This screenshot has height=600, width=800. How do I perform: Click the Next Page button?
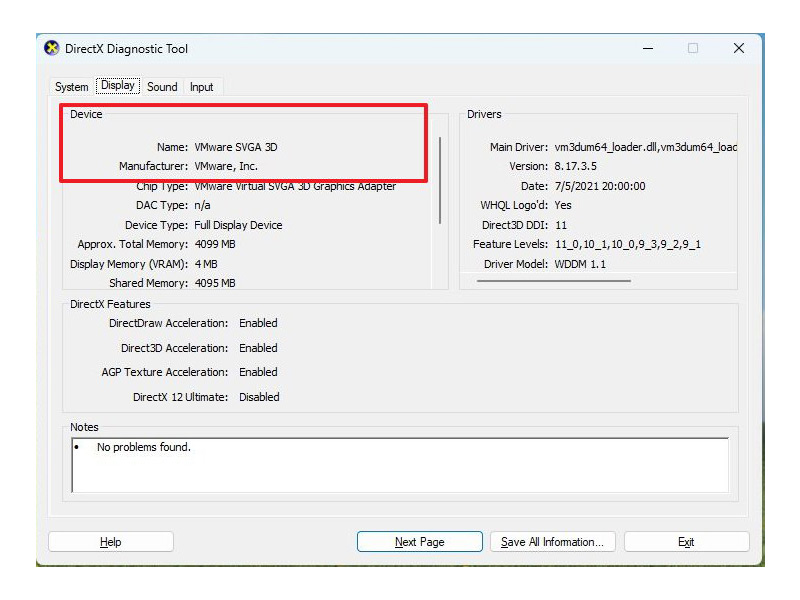point(419,542)
